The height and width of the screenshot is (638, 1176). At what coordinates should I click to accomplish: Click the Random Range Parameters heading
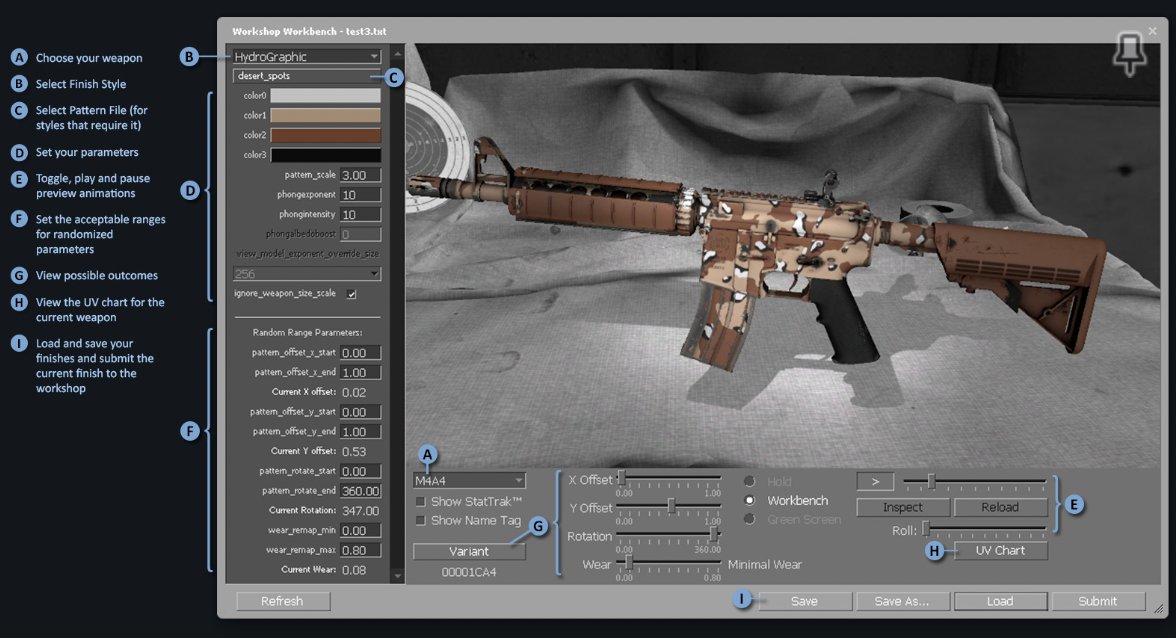[x=308, y=332]
